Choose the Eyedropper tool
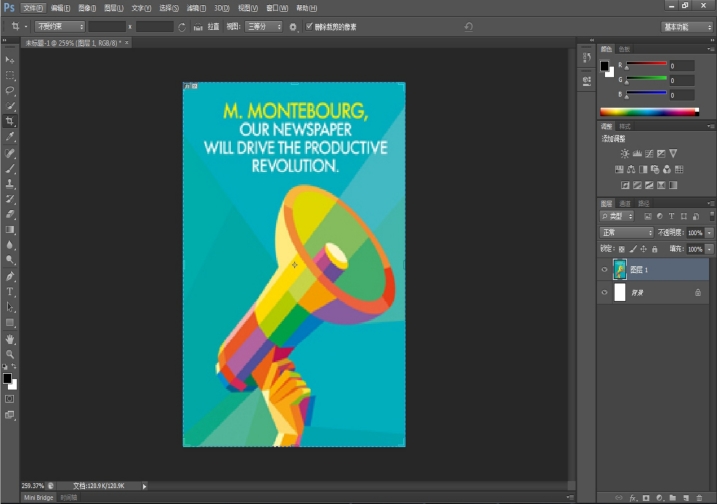 click(x=10, y=137)
